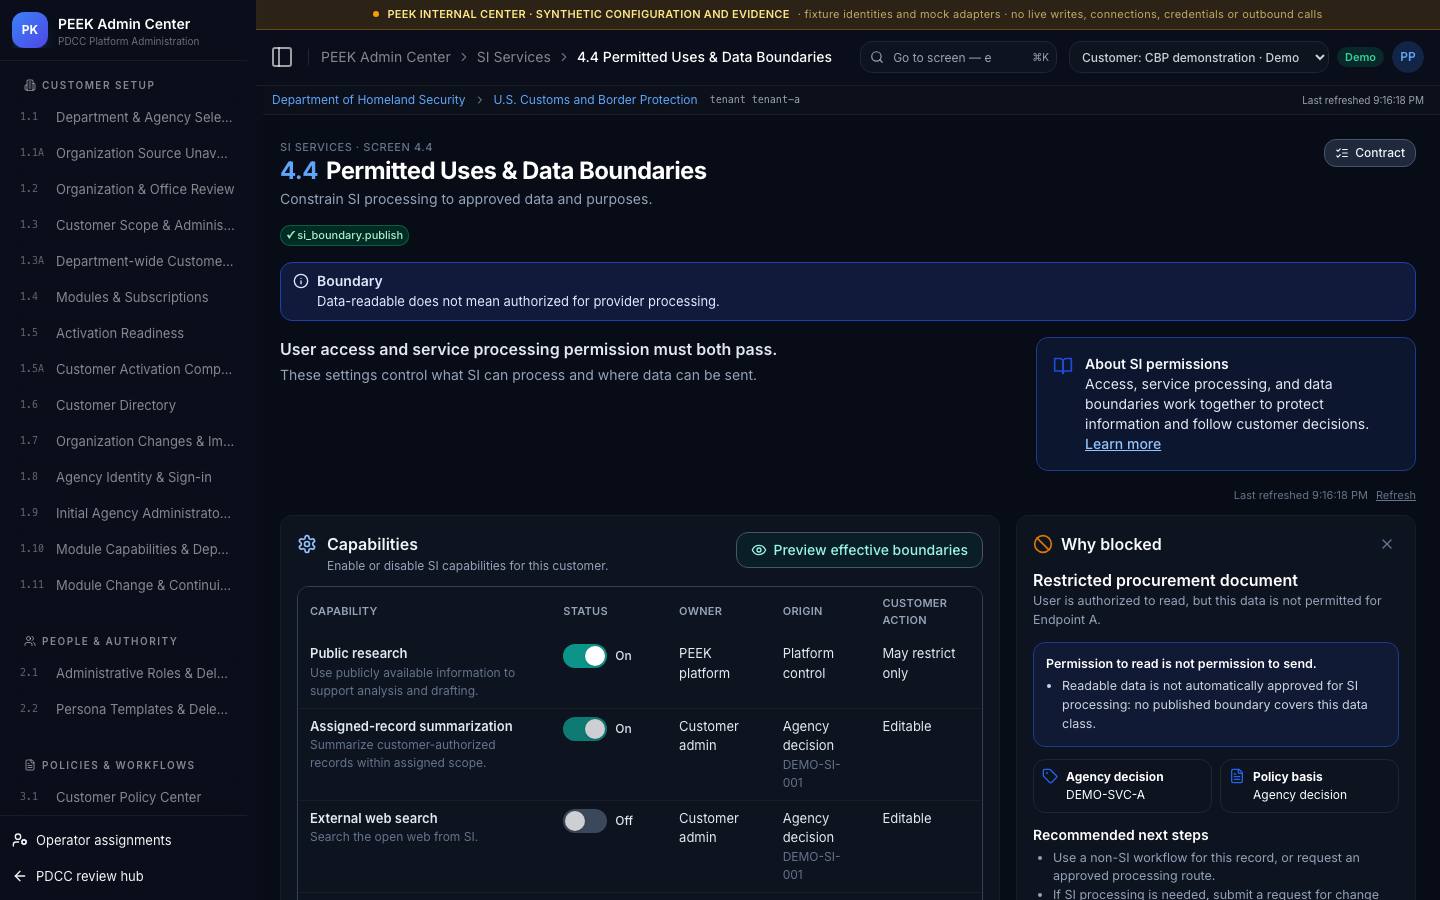Click the Why blocked prohibited icon
Viewport: 1440px width, 900px height.
click(1043, 544)
